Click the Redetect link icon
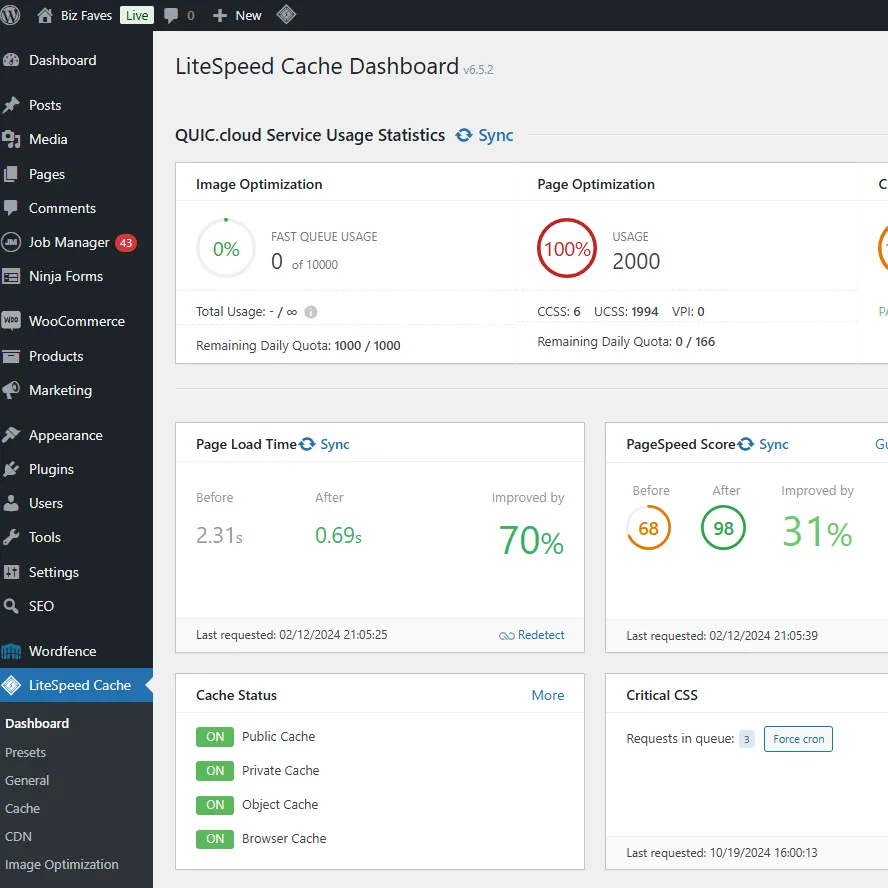Screen dimensions: 888x888 pyautogui.click(x=506, y=635)
